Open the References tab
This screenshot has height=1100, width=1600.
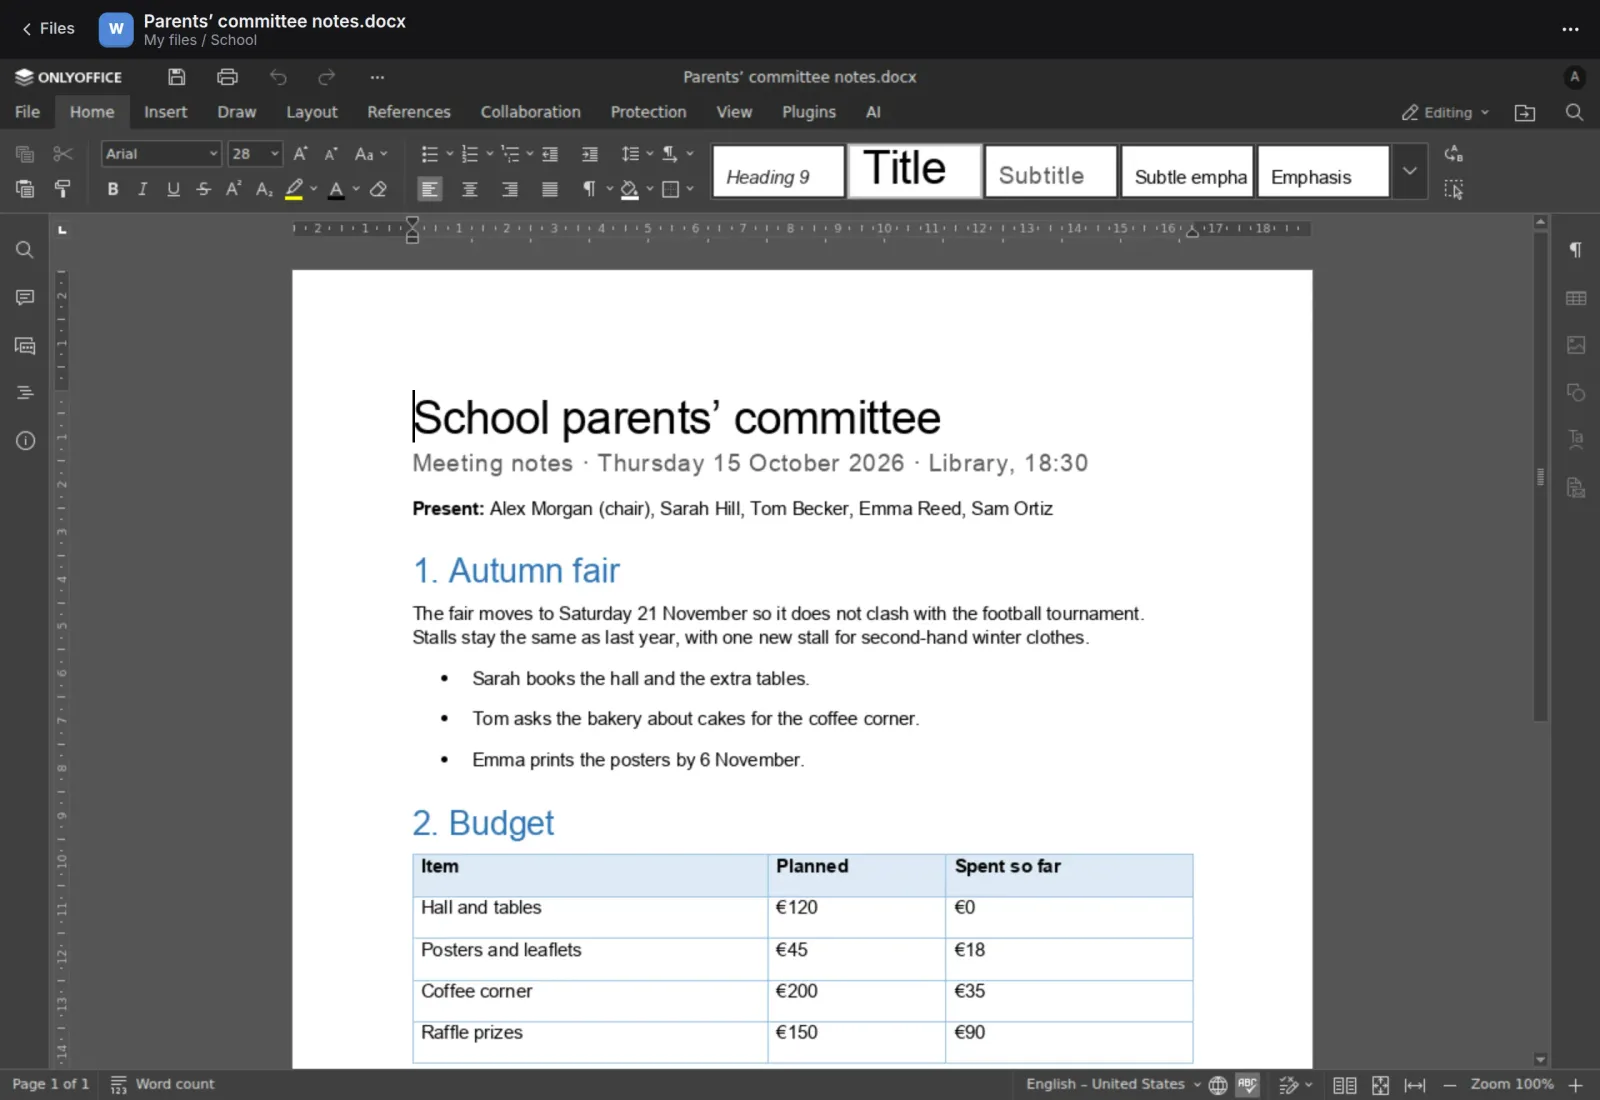click(x=409, y=112)
